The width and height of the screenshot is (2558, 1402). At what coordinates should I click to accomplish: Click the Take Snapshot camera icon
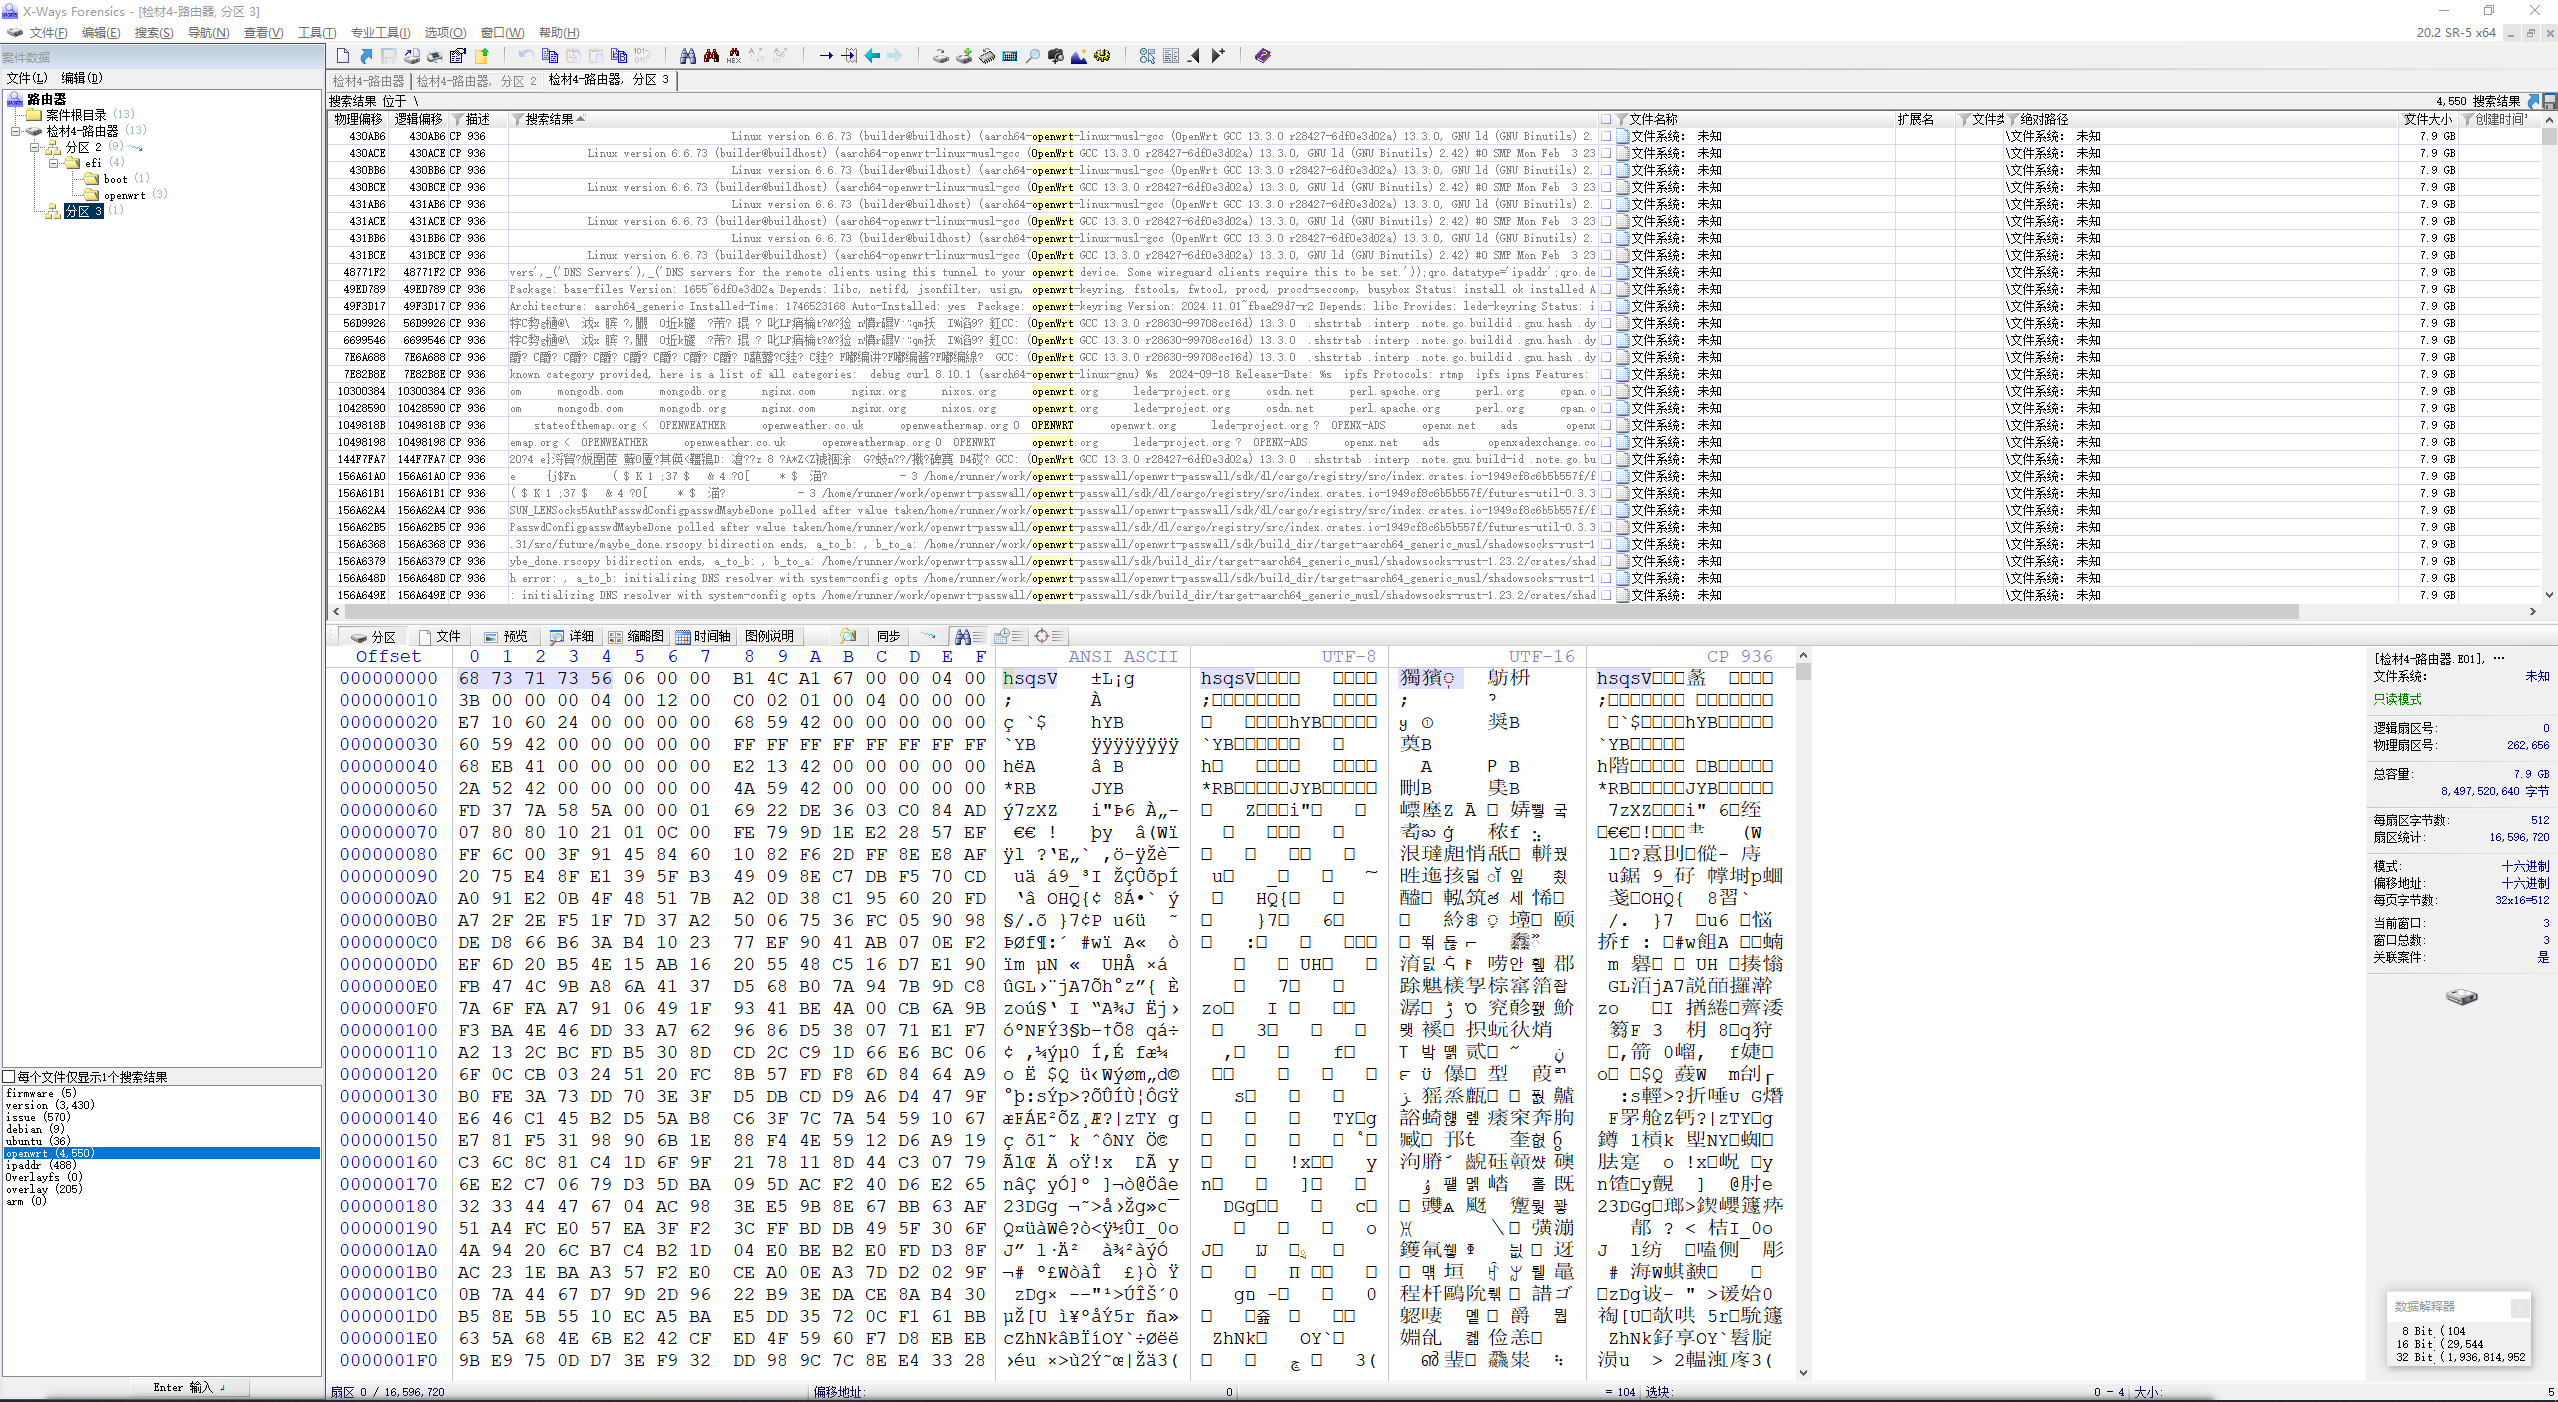(1056, 56)
